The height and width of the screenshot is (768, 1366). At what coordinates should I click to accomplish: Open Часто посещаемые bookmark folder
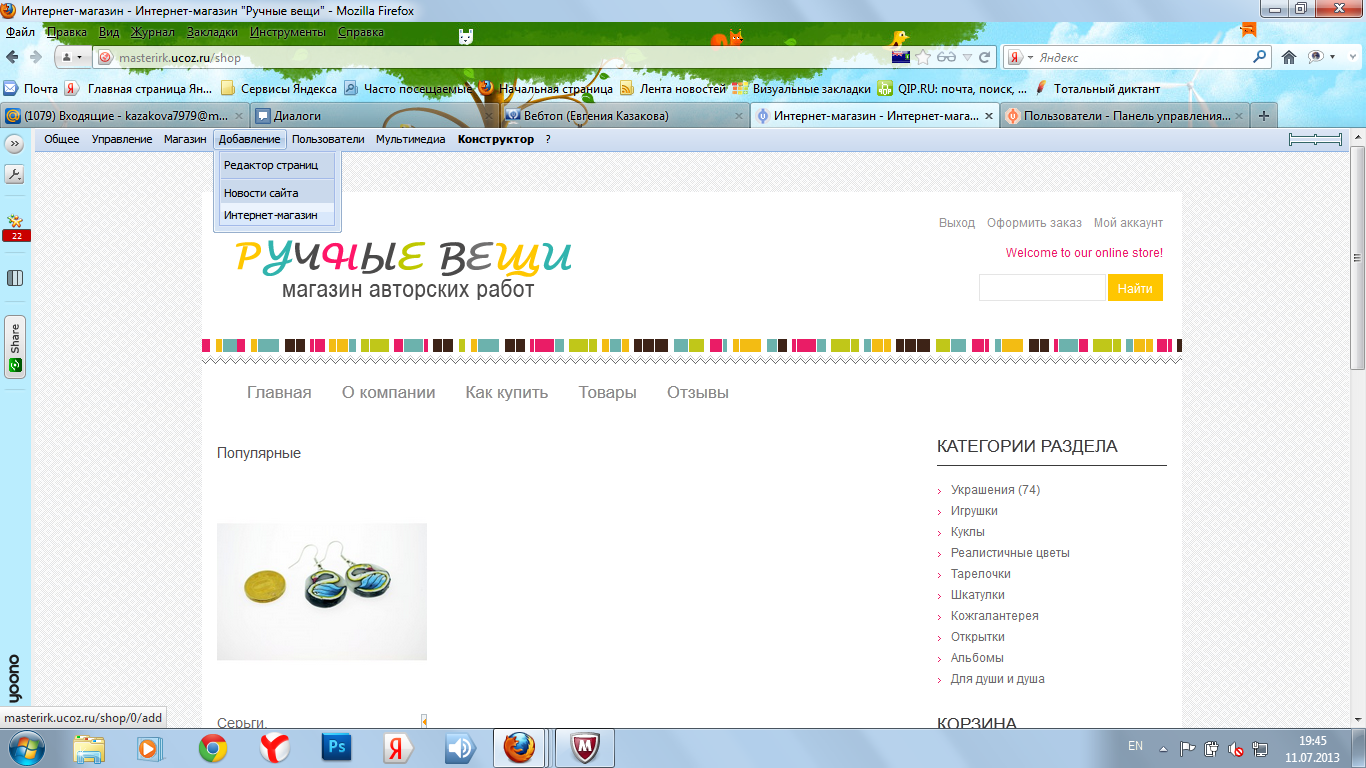point(408,88)
